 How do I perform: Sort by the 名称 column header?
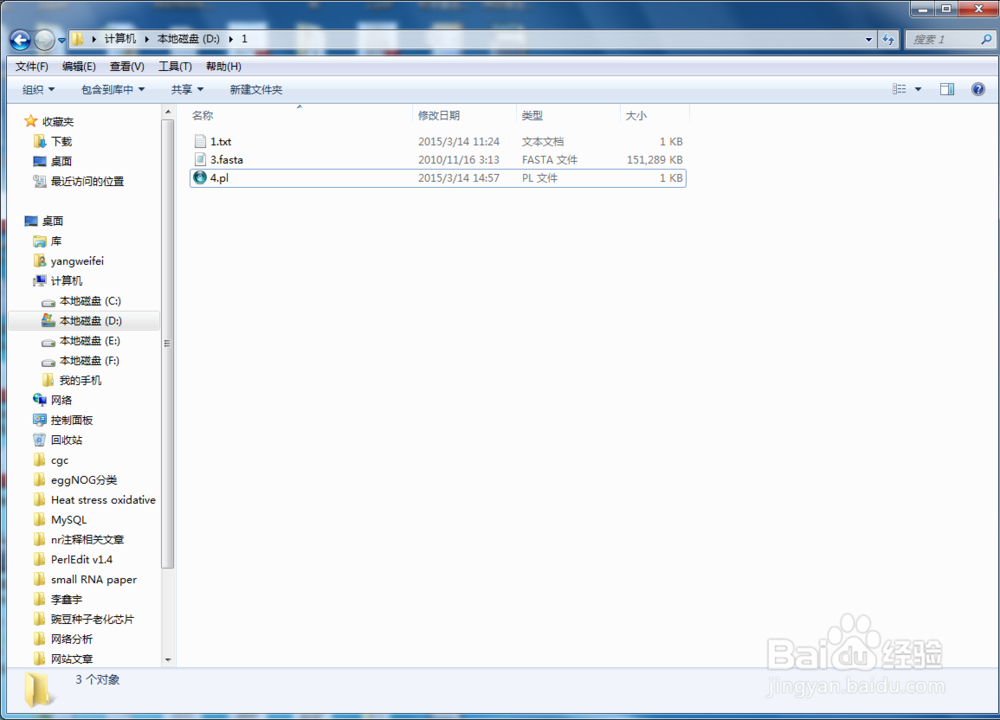coord(301,115)
